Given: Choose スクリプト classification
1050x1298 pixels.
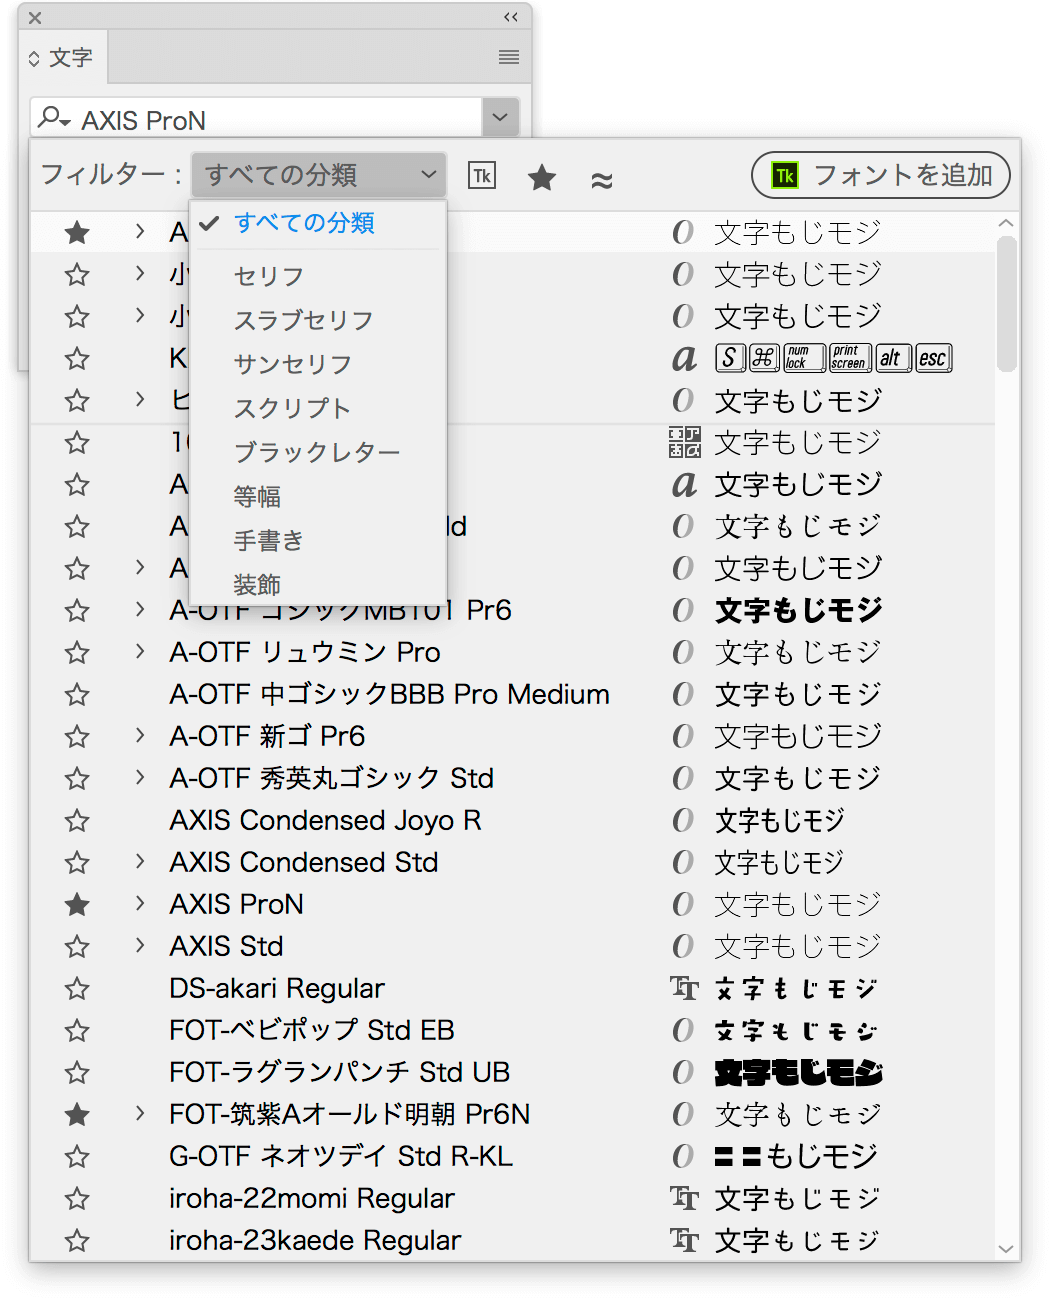Looking at the screenshot, I should click(317, 408).
